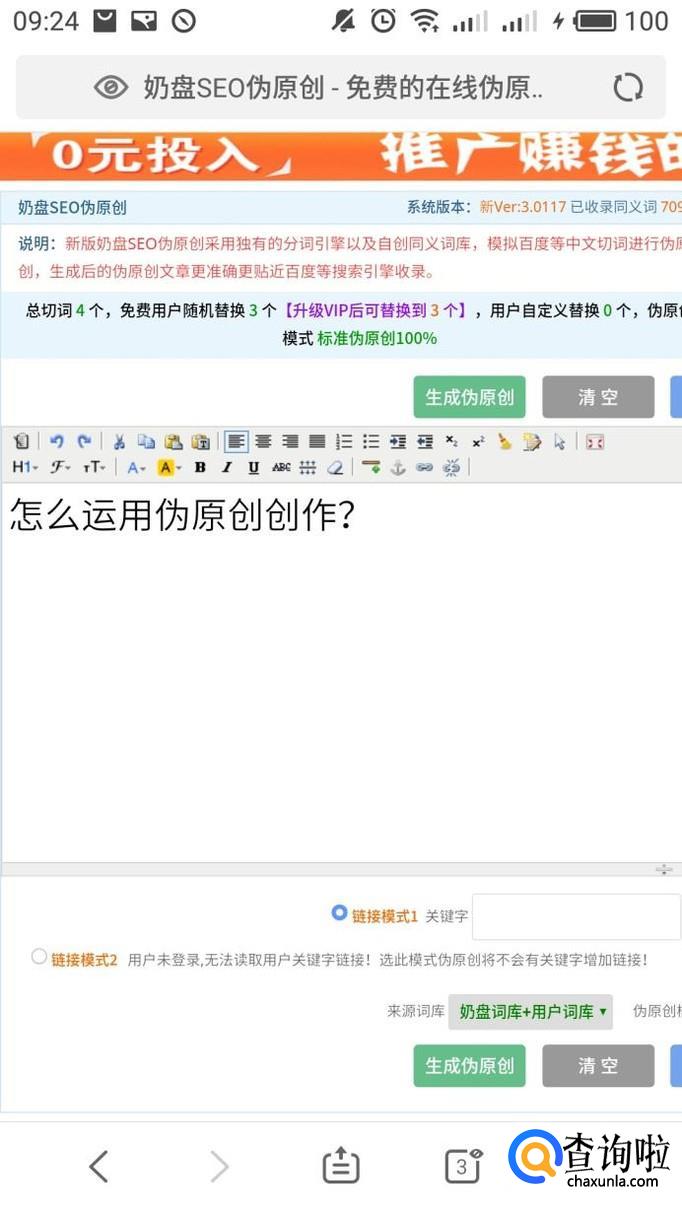Insert an anchor
The height and width of the screenshot is (1212, 682).
coord(397,467)
